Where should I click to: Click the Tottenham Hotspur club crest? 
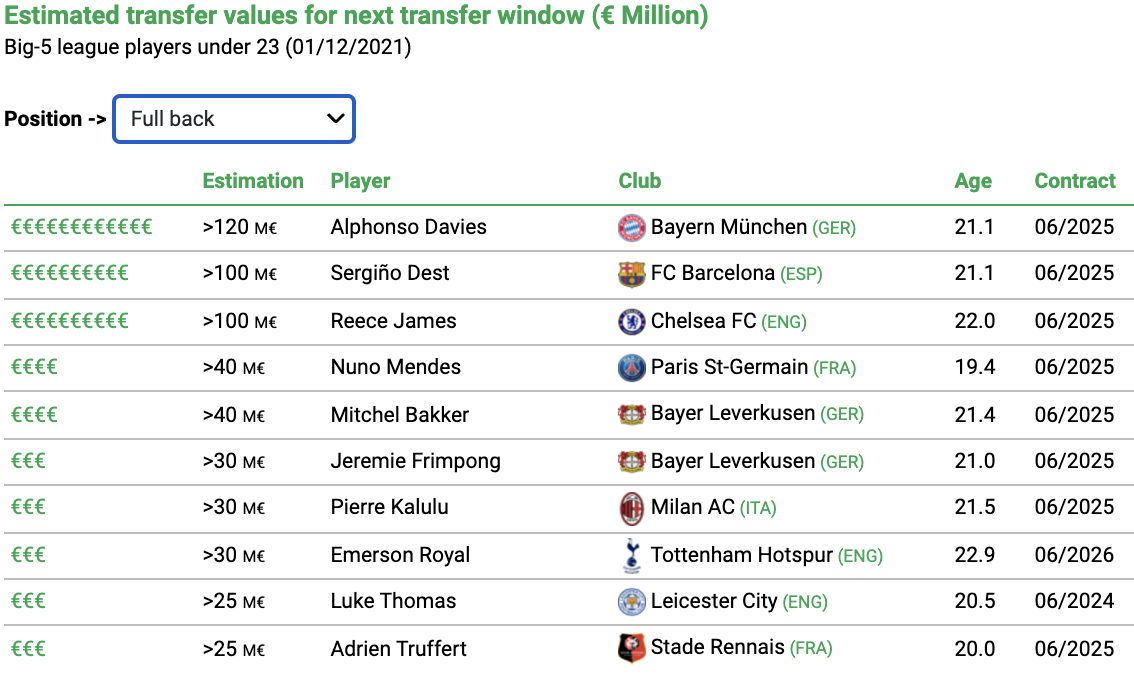pos(631,555)
